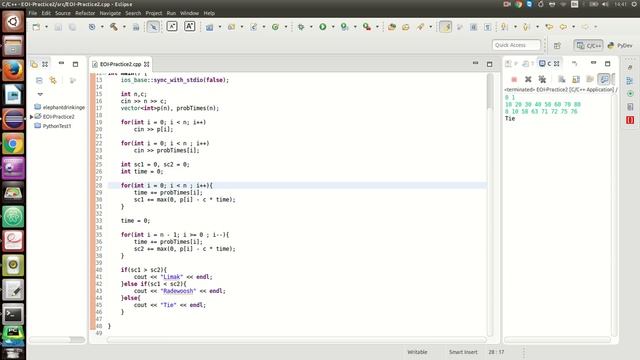Viewport: 640px width, 360px height.
Task: Click the editor horizontal scrollbar
Action: [x=297, y=340]
